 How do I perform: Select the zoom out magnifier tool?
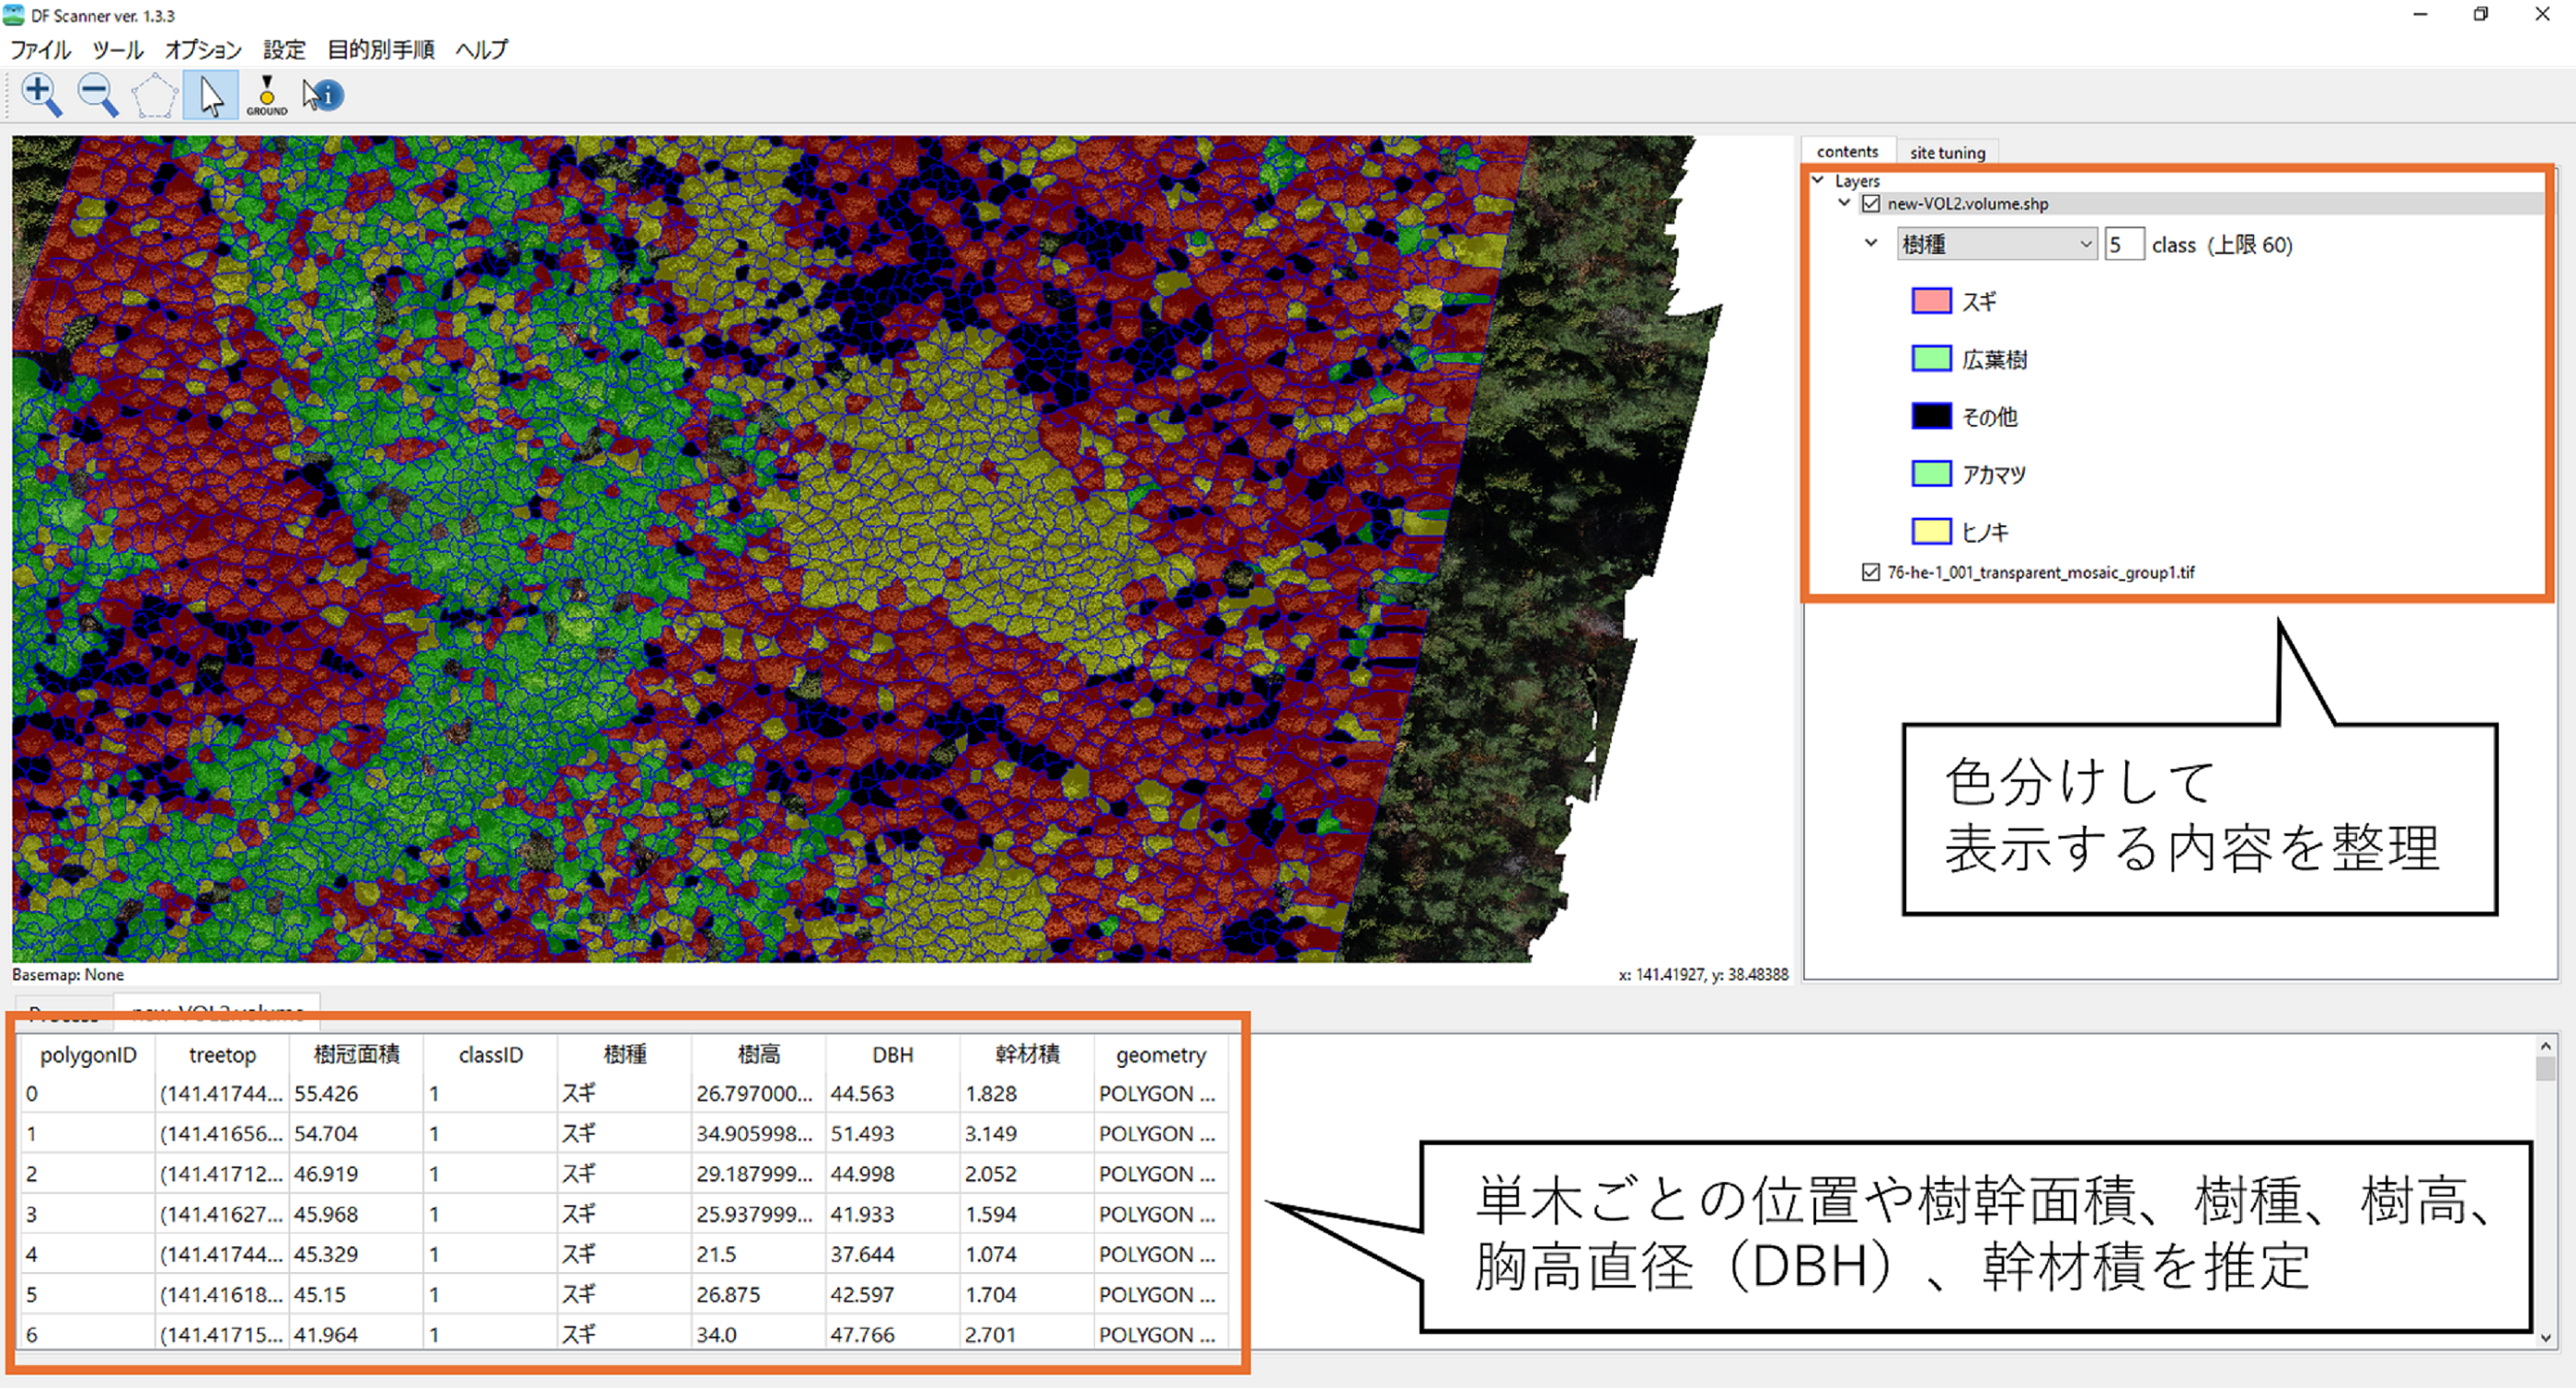[x=97, y=95]
